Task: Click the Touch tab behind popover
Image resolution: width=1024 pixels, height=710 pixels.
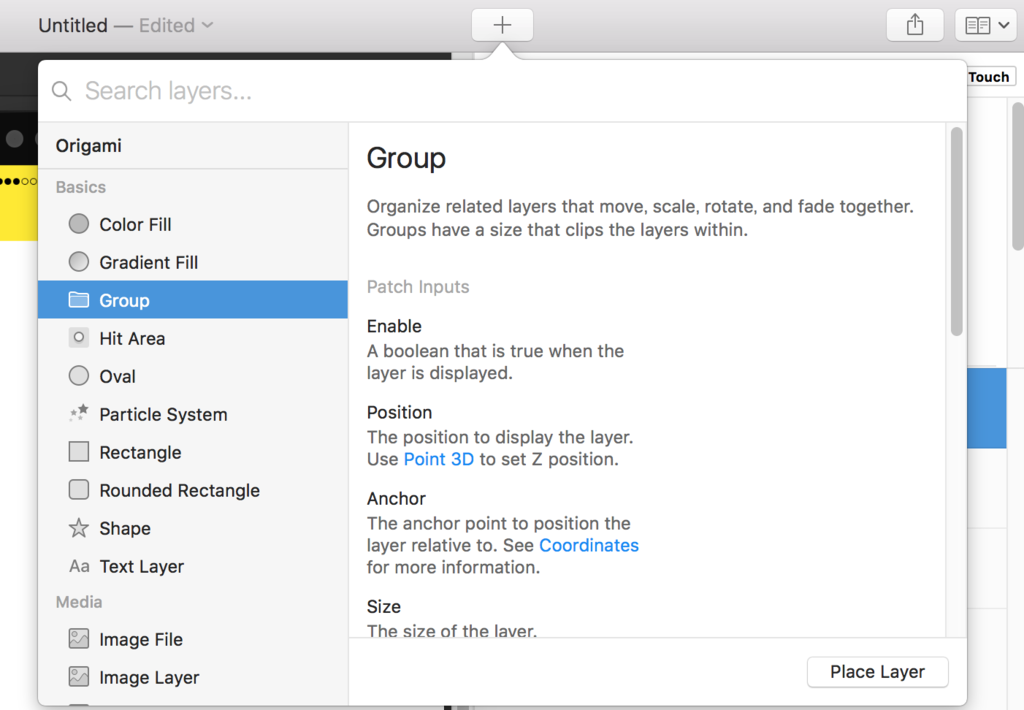Action: (x=989, y=77)
